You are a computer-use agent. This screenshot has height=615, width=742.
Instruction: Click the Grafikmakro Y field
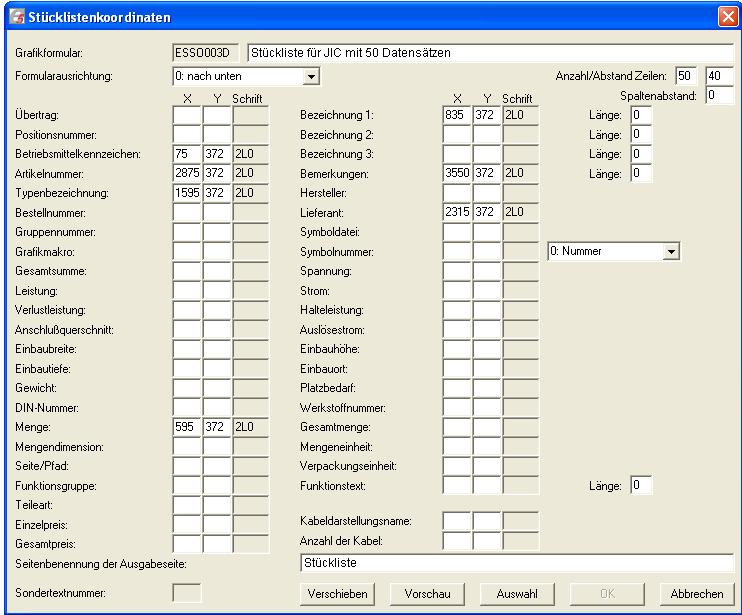pos(217,252)
